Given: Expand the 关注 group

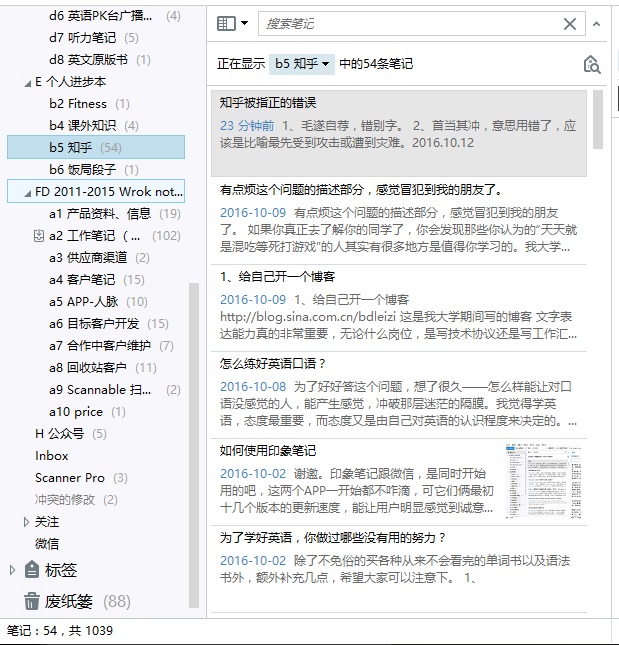Looking at the screenshot, I should click(x=26, y=522).
